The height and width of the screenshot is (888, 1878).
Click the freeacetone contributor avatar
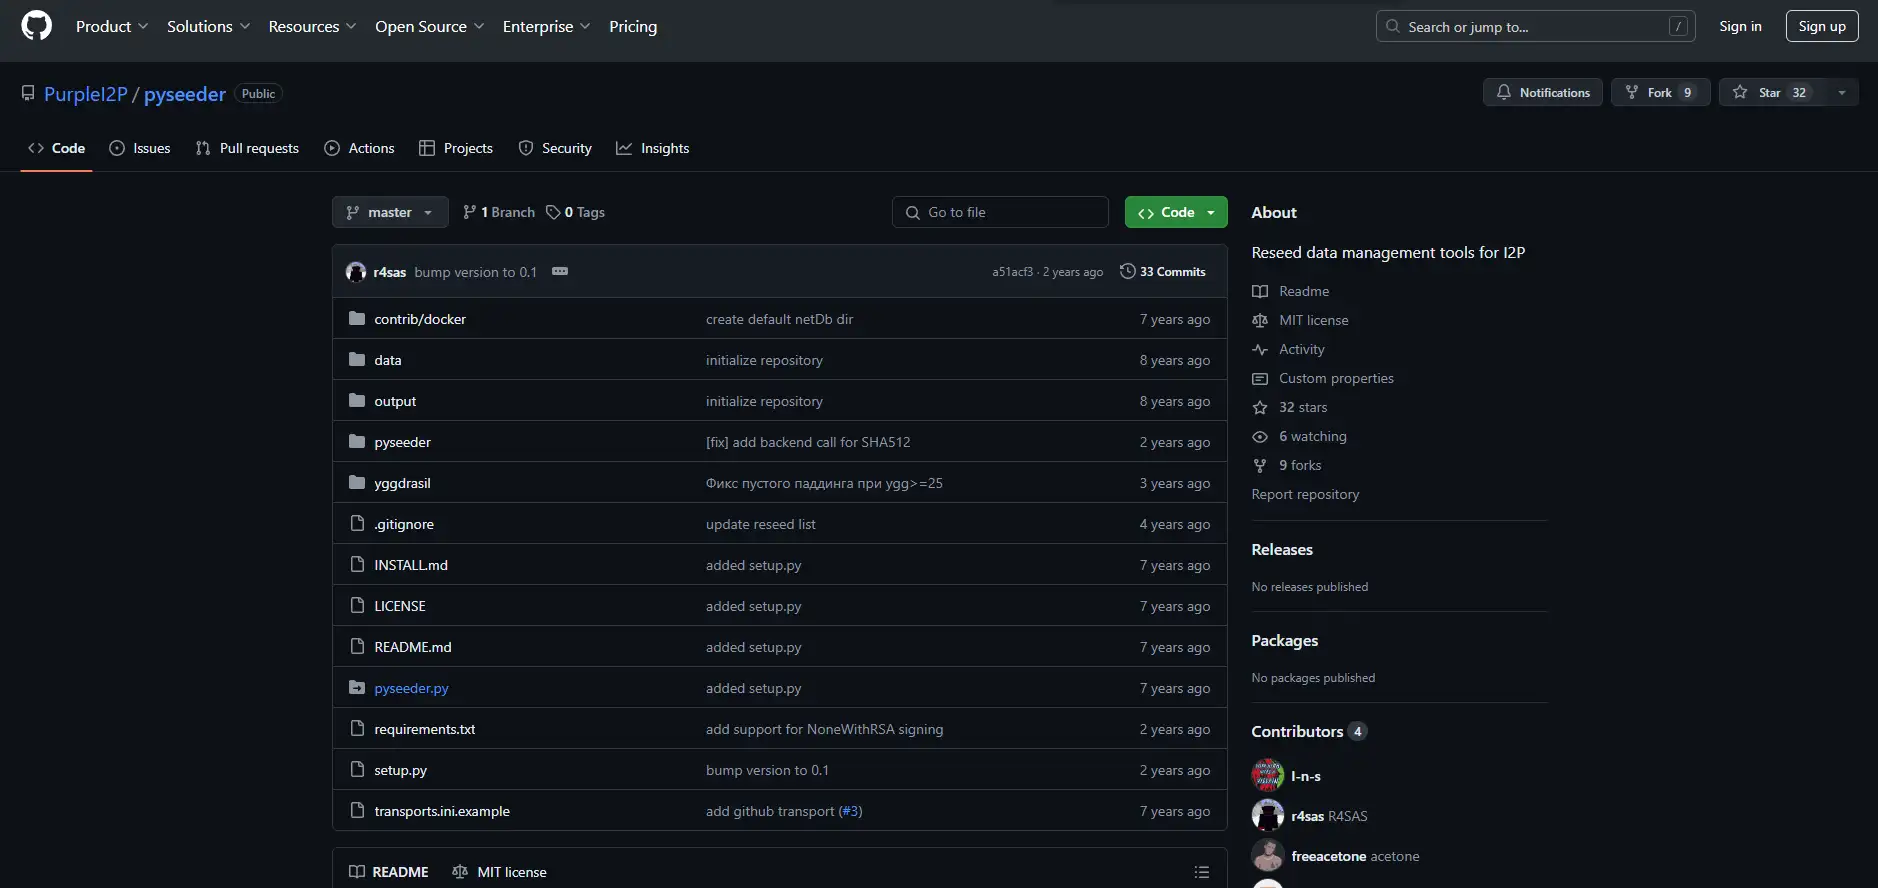[1268, 856]
